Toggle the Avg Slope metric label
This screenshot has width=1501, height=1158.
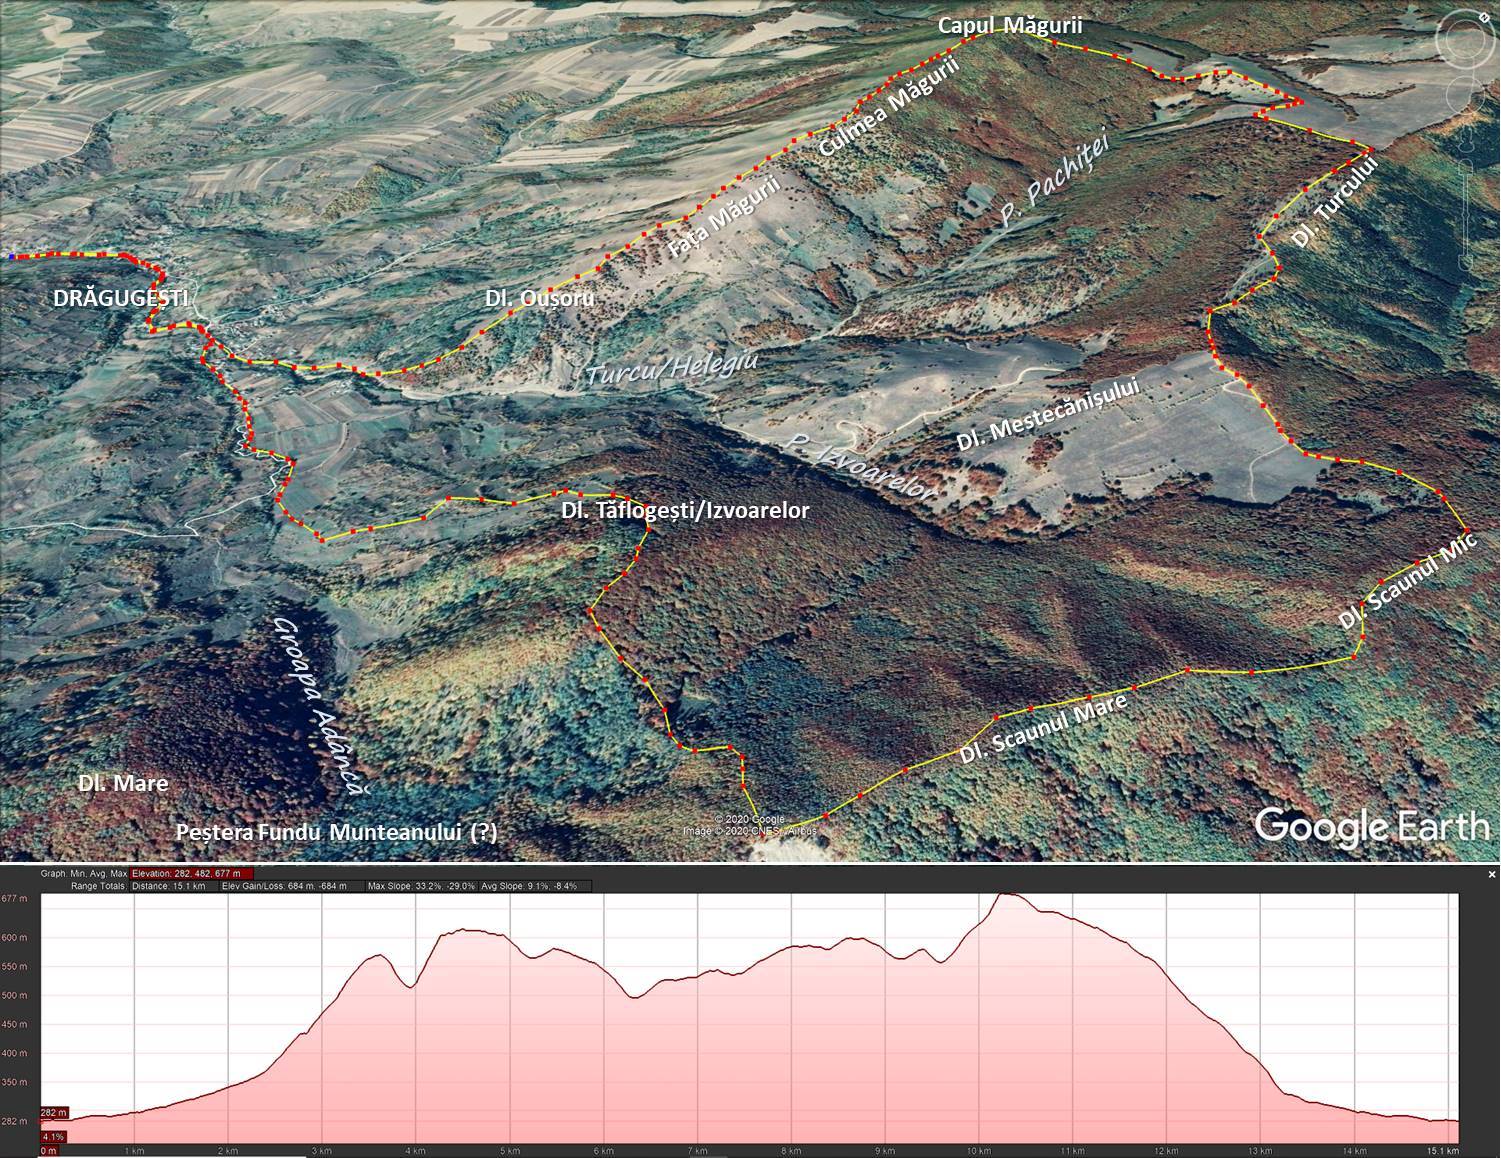pyautogui.click(x=534, y=886)
